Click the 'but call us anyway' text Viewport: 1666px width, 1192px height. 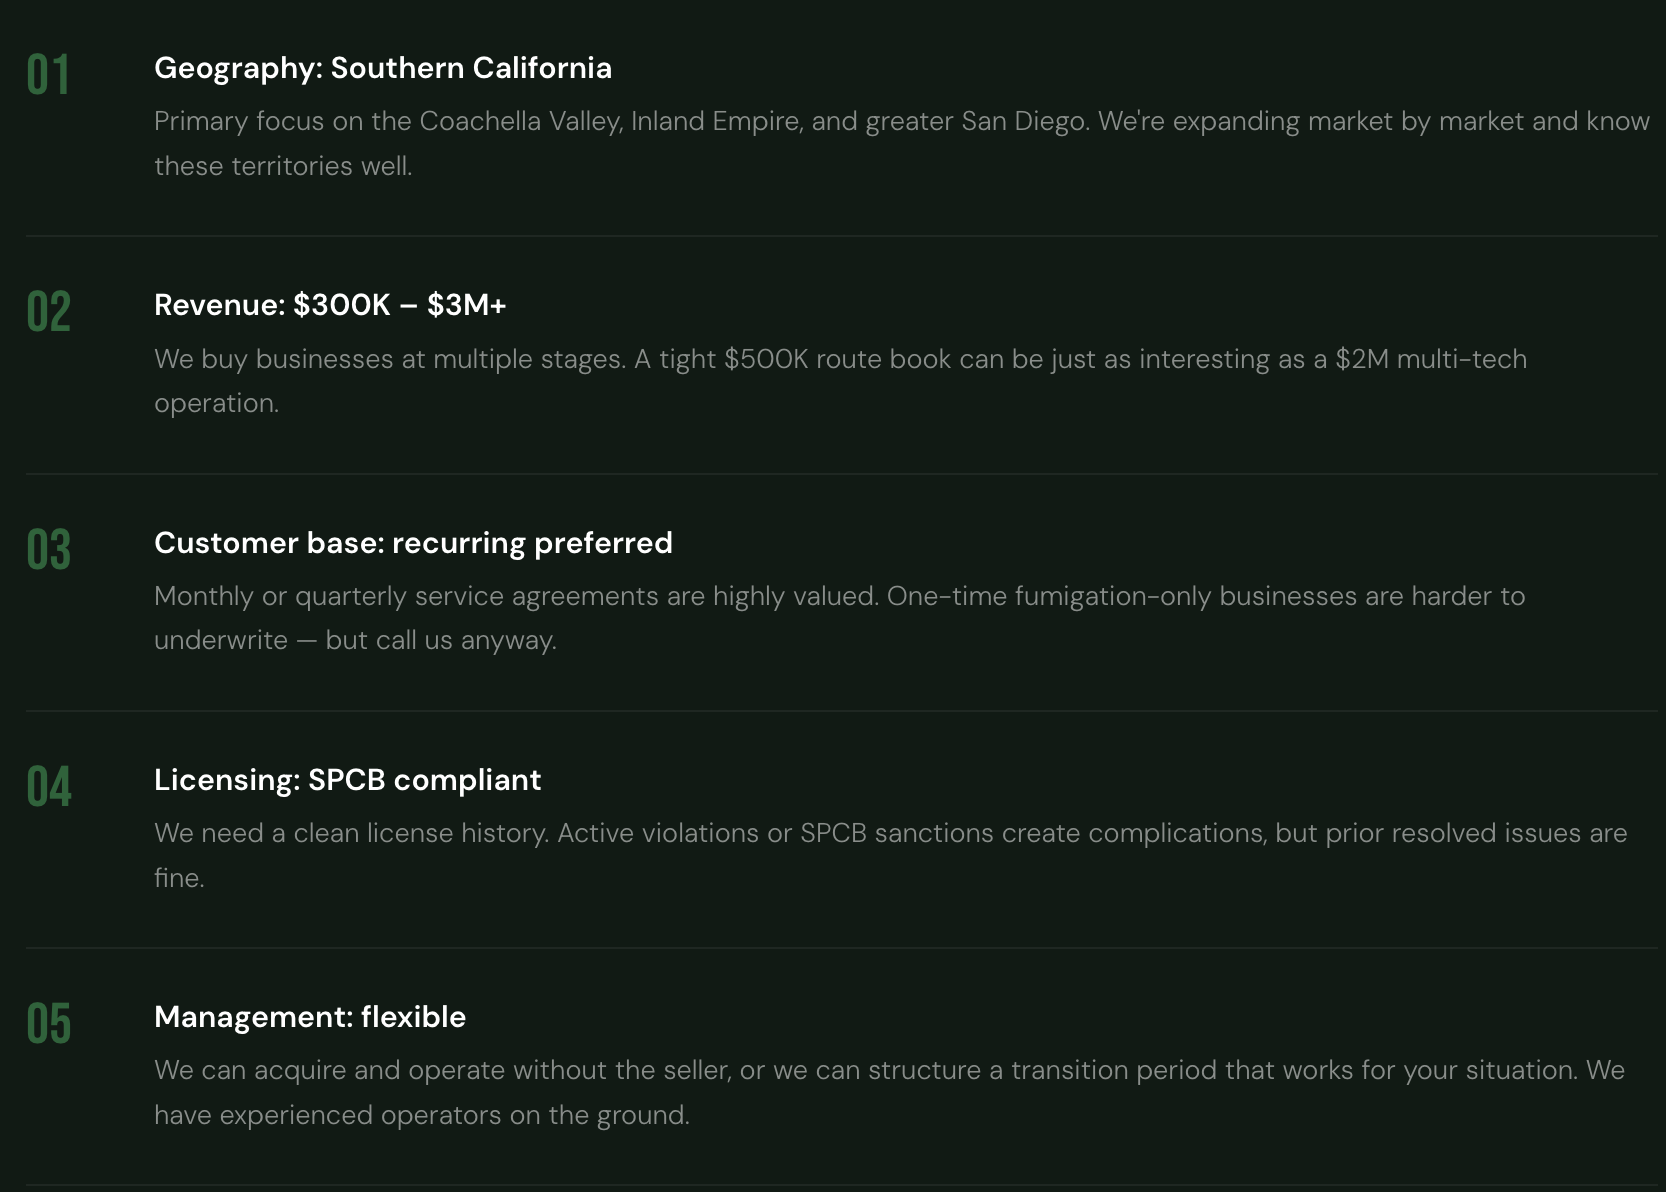[x=440, y=640]
